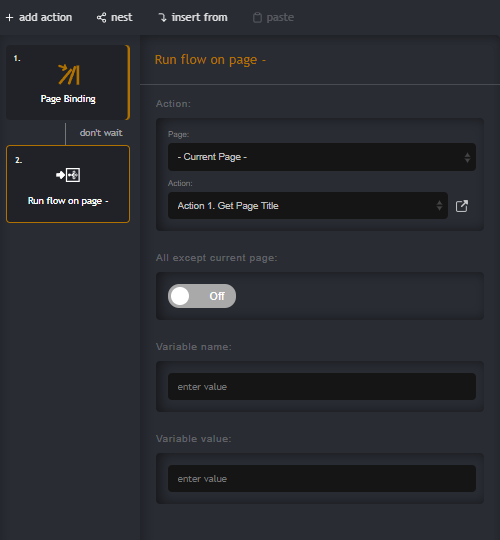This screenshot has height=540, width=500.
Task: Select step 2 Run flow on page
Action: [68, 184]
